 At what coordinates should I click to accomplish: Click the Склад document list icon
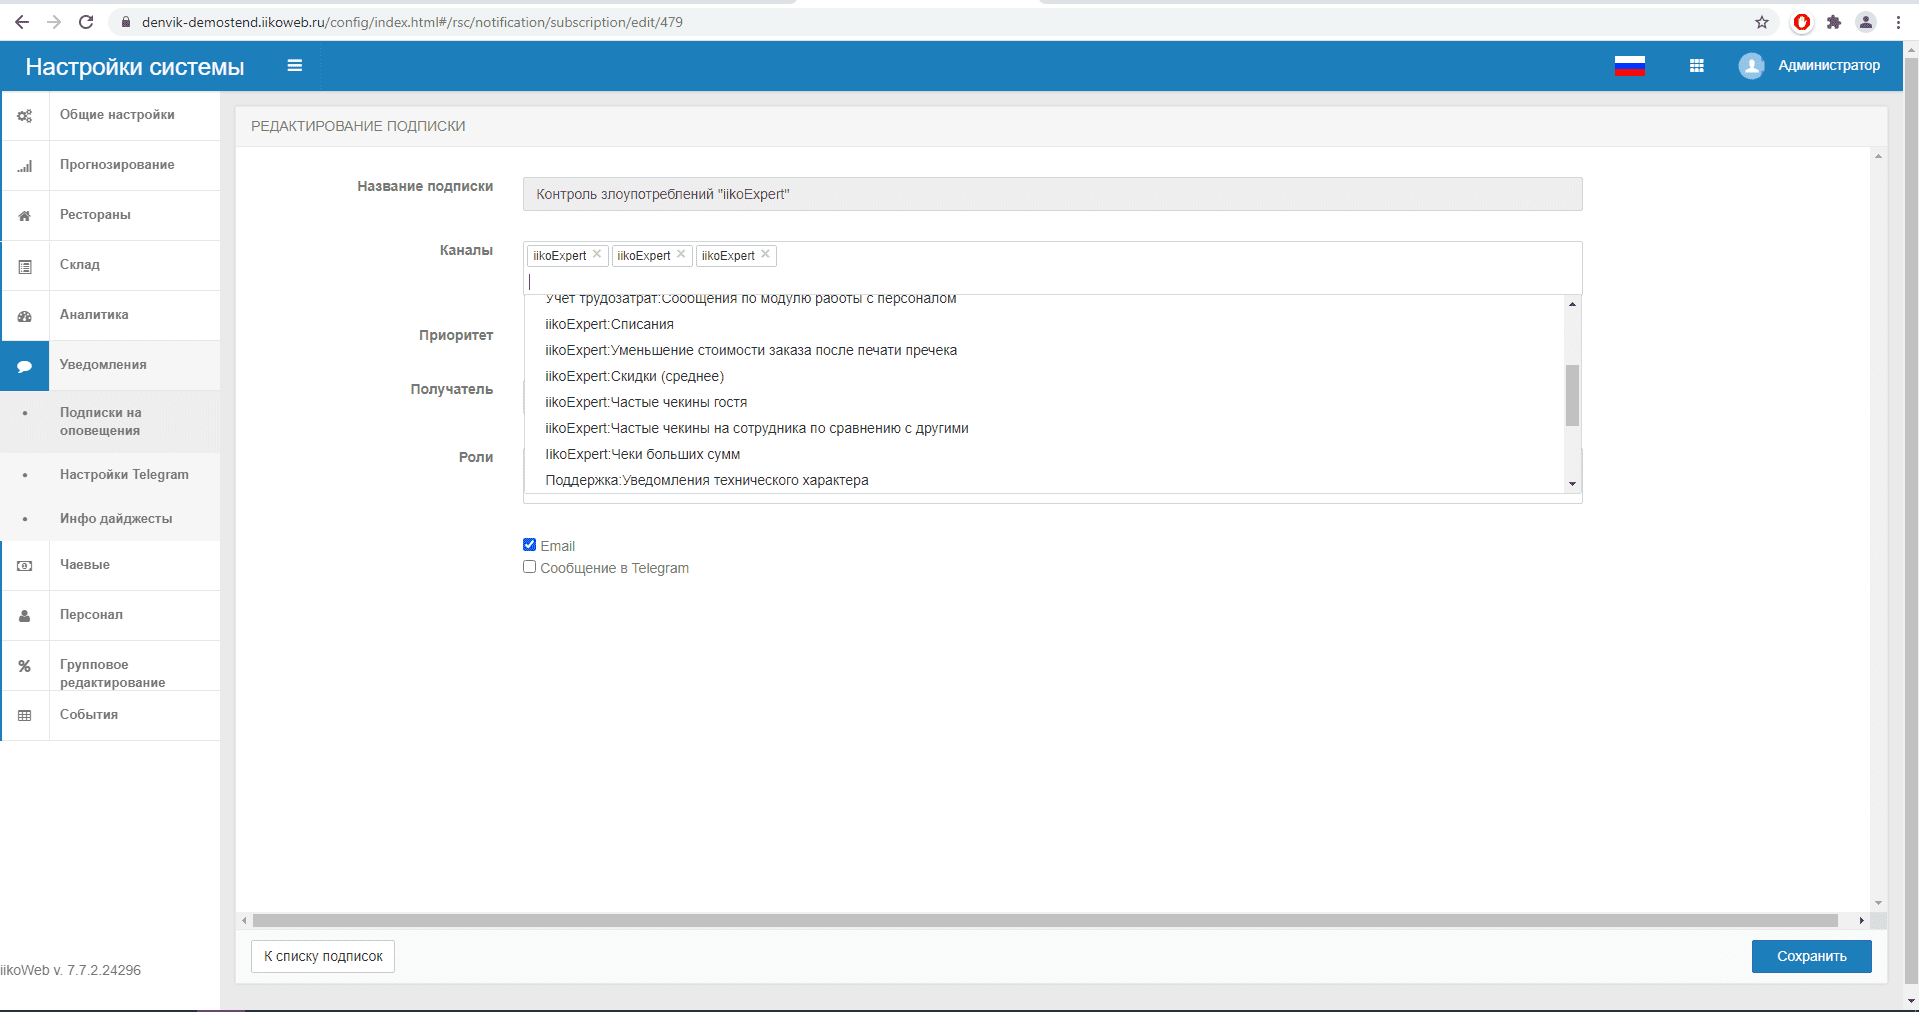(24, 267)
